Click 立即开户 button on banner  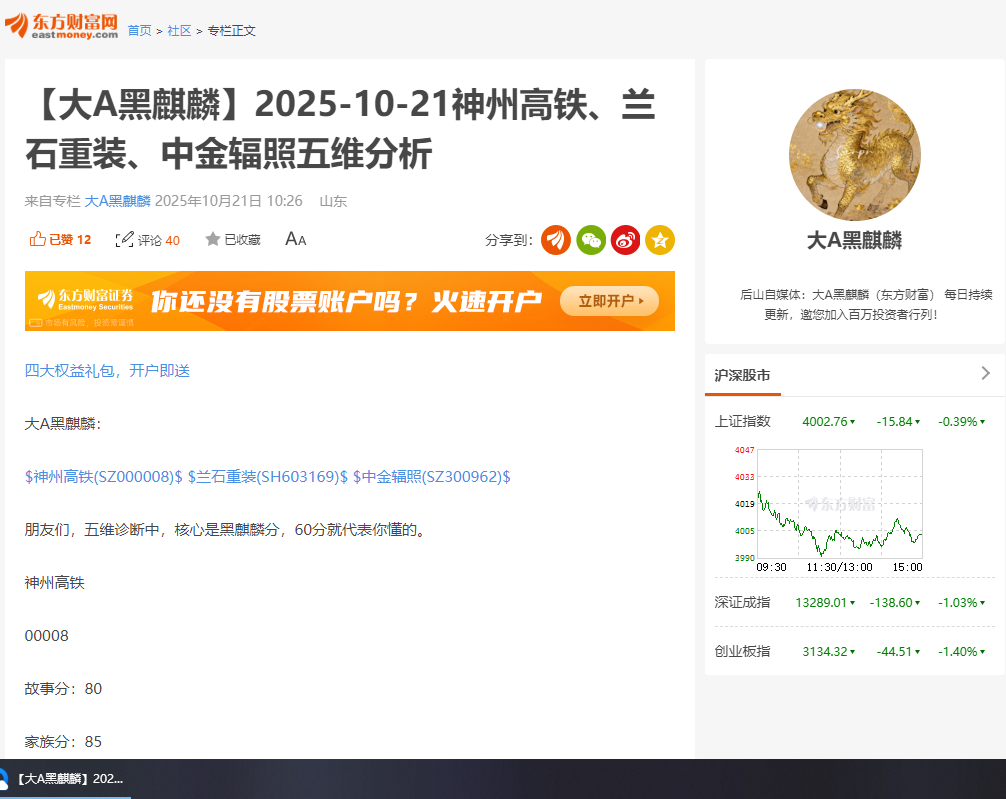610,301
